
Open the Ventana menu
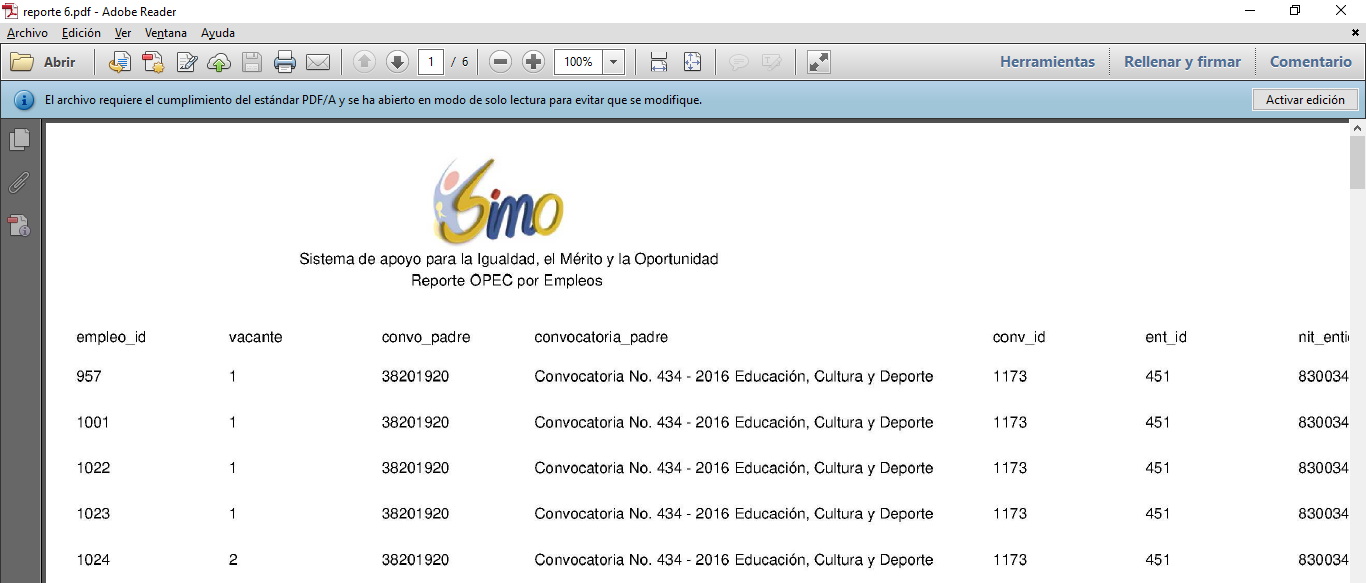coord(165,33)
